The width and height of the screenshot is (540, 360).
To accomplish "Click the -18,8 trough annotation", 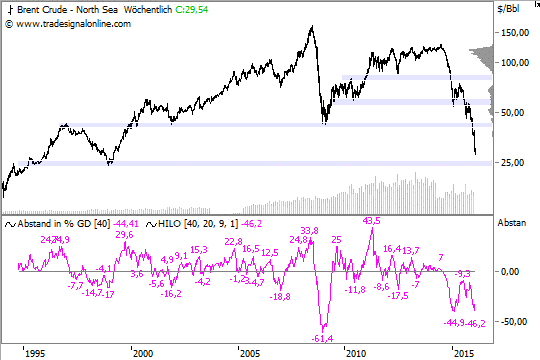I will 280,297.
